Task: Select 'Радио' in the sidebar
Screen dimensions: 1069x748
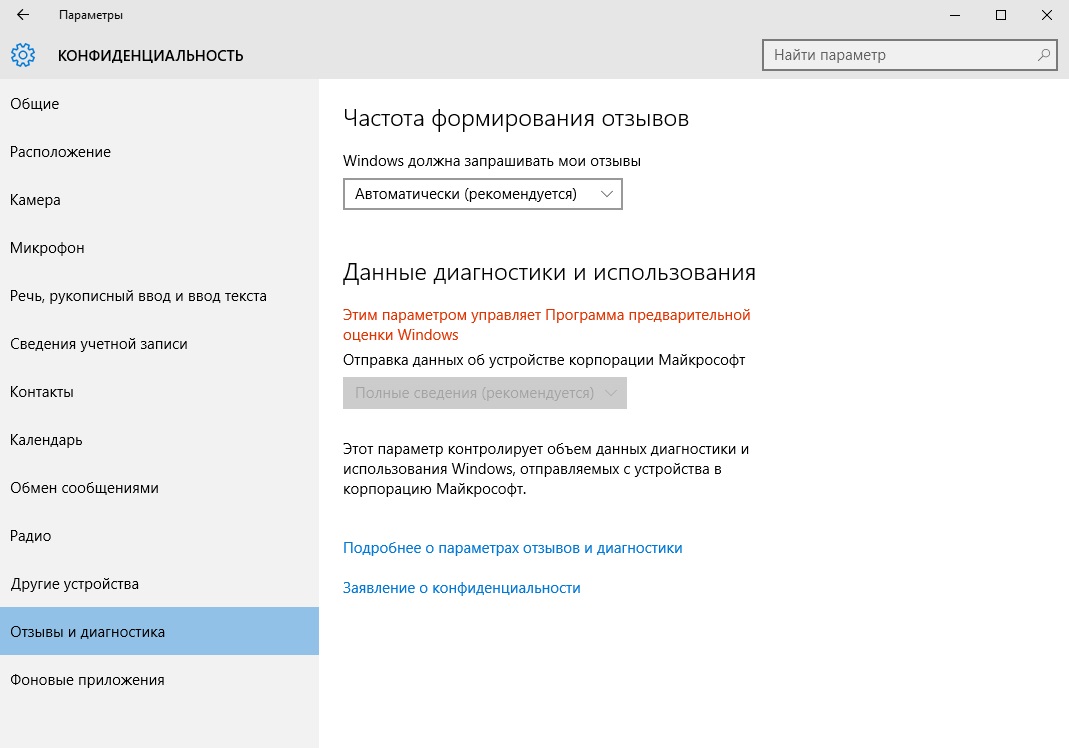Action: pos(160,536)
